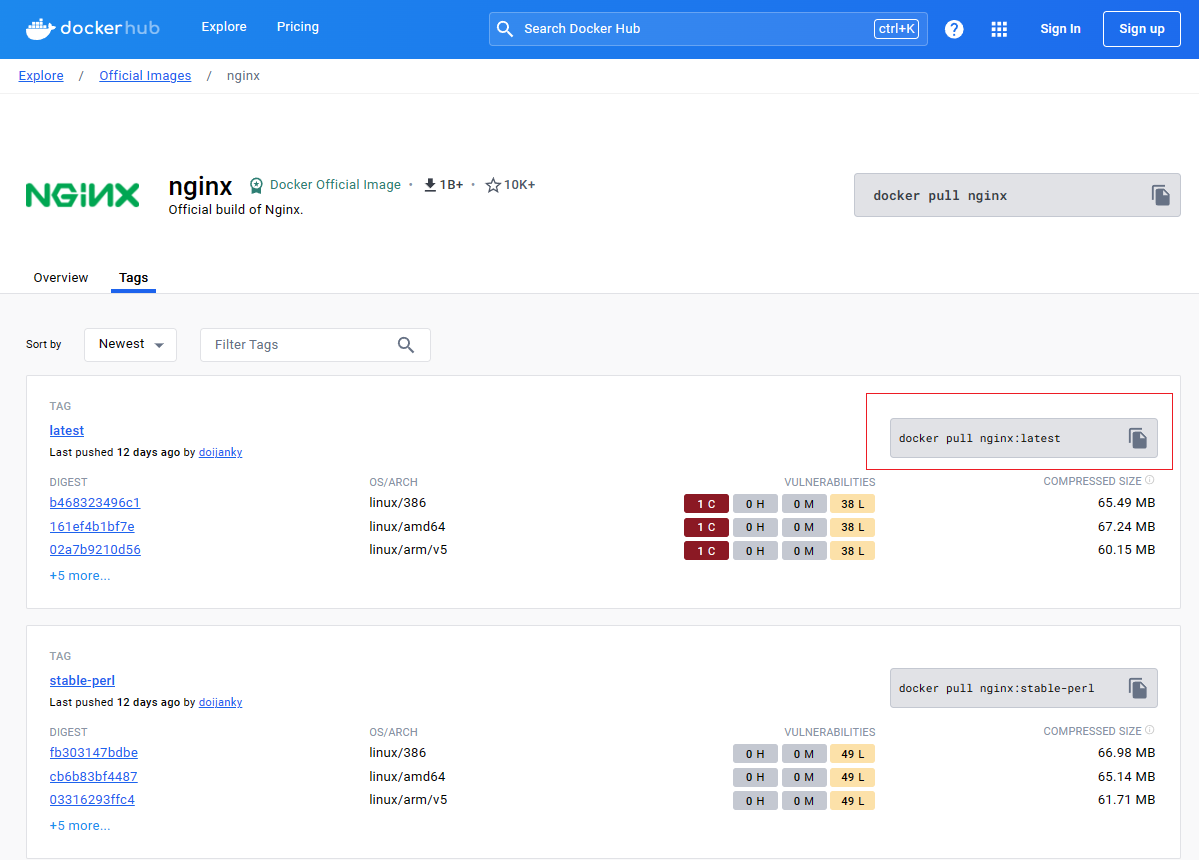Screen dimensions: 1199x860
Task: Click 1 C critical badge for linux/386
Action: click(x=706, y=504)
